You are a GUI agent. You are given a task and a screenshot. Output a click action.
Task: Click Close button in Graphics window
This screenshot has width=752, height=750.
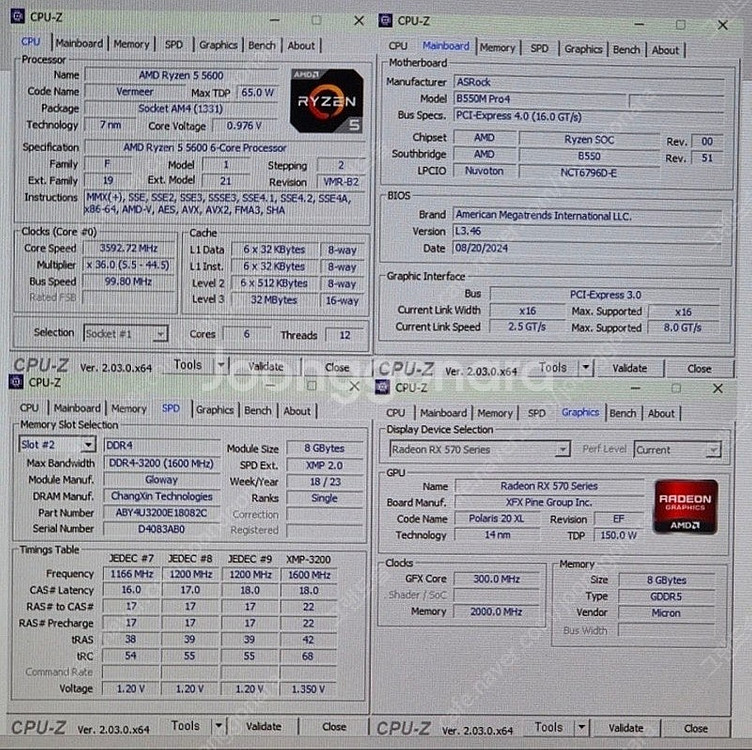point(696,728)
